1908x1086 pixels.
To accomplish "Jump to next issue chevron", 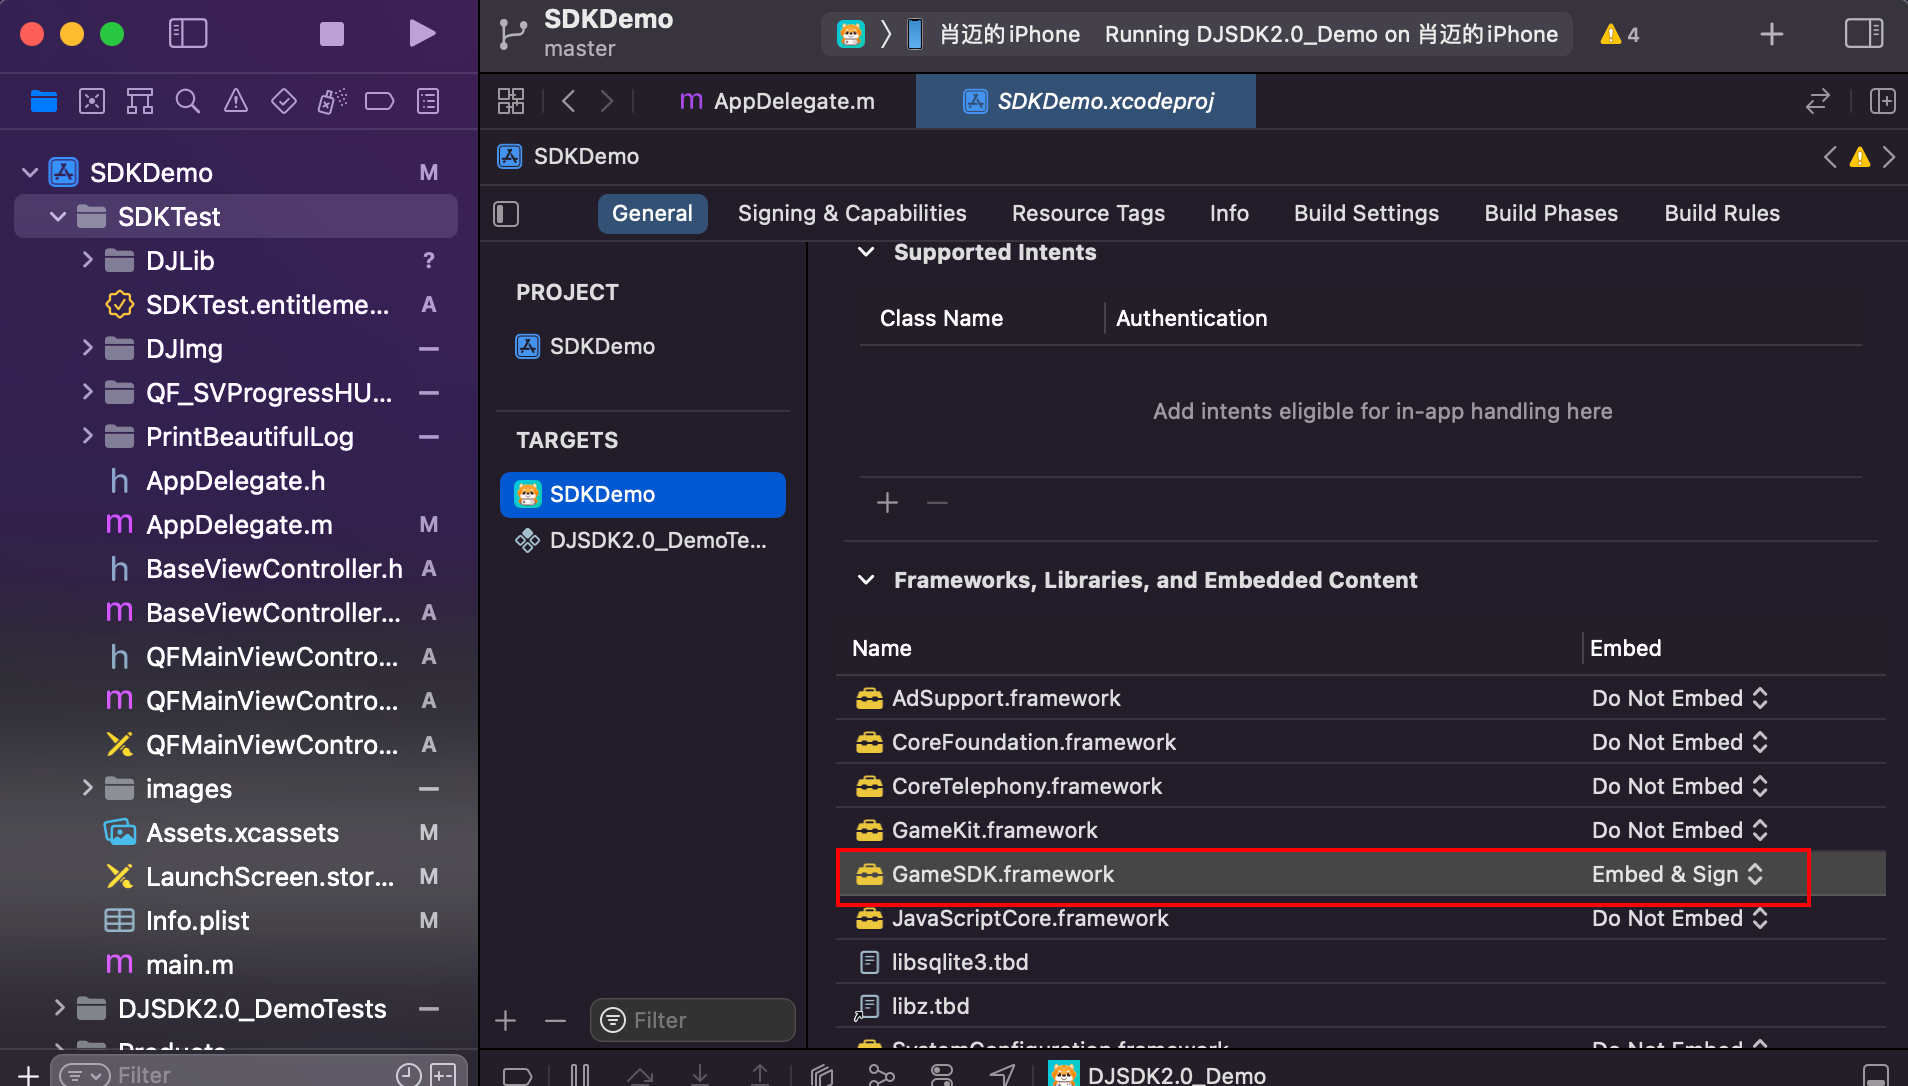I will [x=1889, y=157].
